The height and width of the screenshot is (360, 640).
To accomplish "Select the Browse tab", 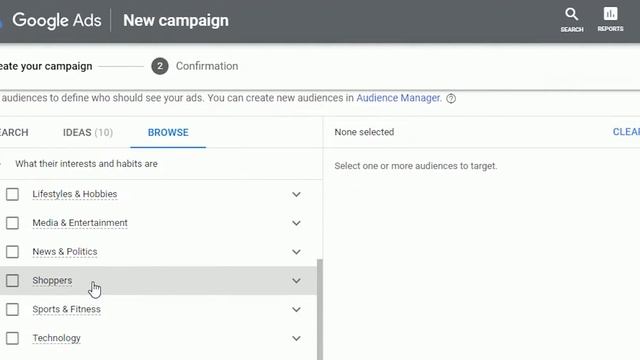I will 168,133.
